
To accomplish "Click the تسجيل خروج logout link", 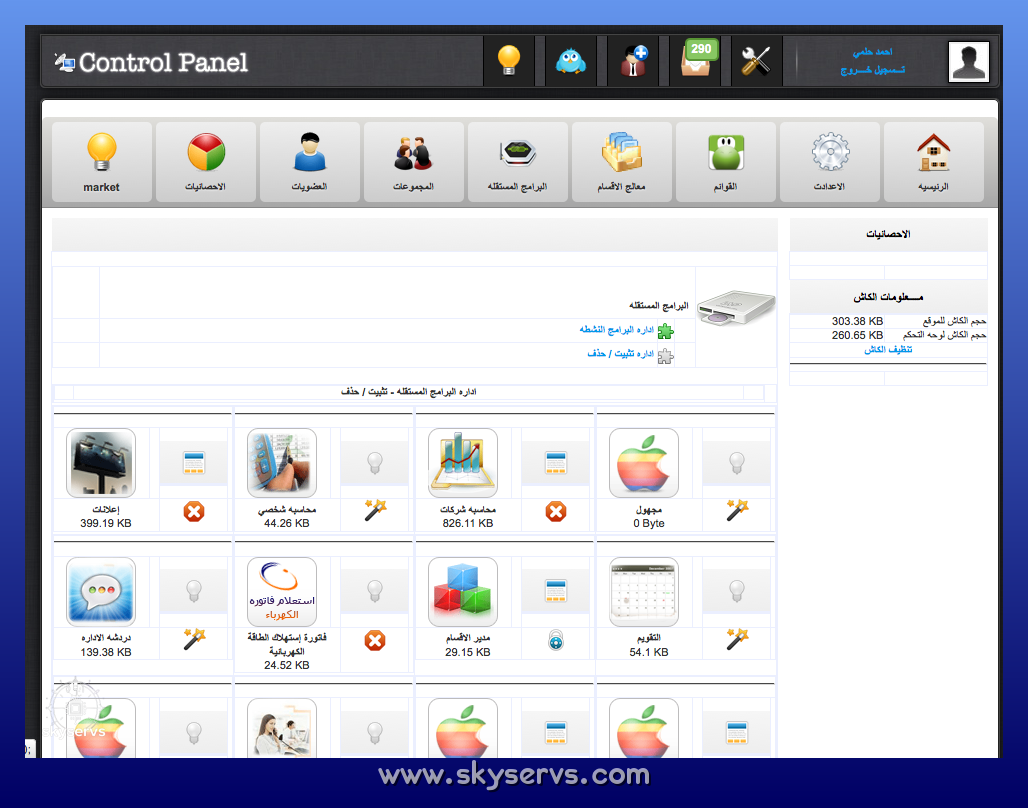I will [866, 71].
